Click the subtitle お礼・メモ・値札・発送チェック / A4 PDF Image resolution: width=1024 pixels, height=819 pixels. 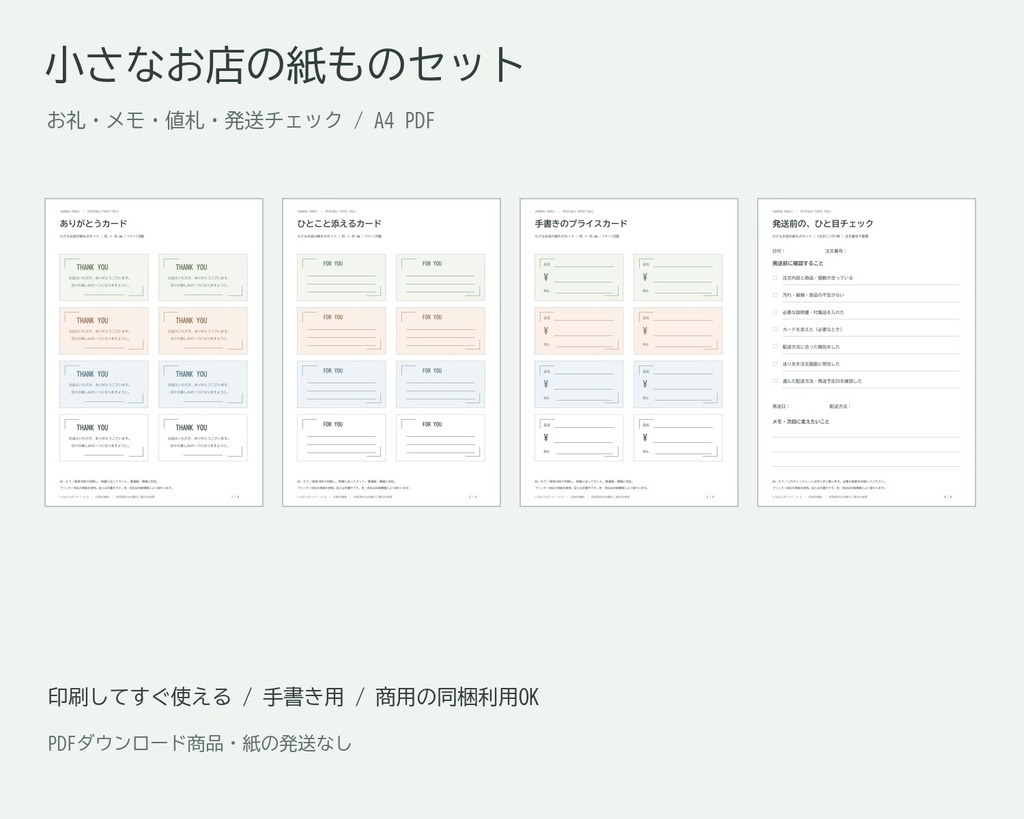tap(240, 120)
